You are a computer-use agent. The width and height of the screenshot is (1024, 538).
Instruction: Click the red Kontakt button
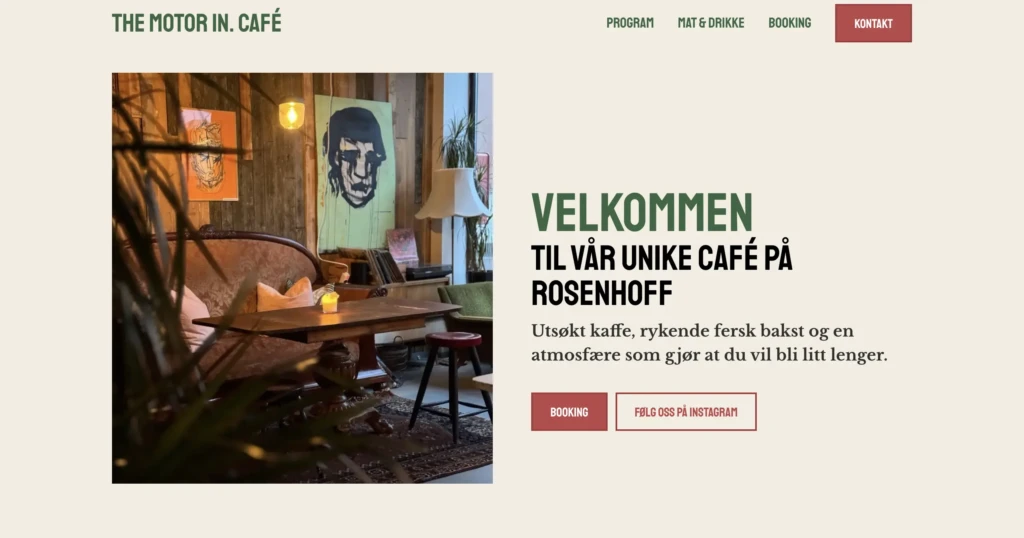[873, 24]
